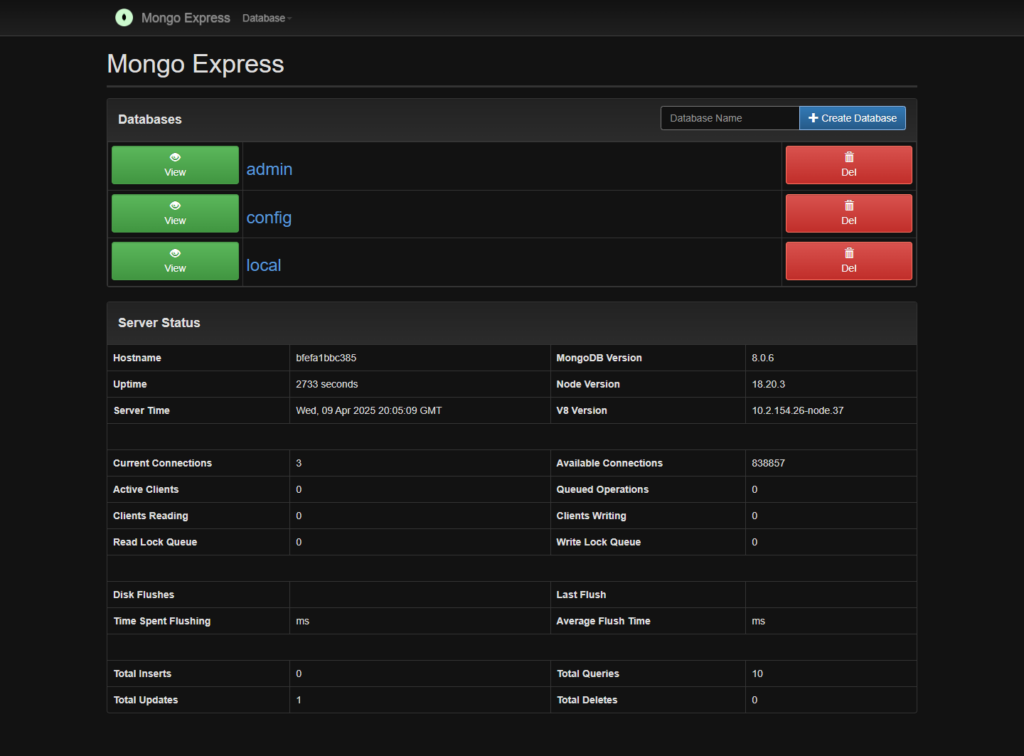Select Total Queries value 10
This screenshot has height=756, width=1024.
click(x=757, y=673)
